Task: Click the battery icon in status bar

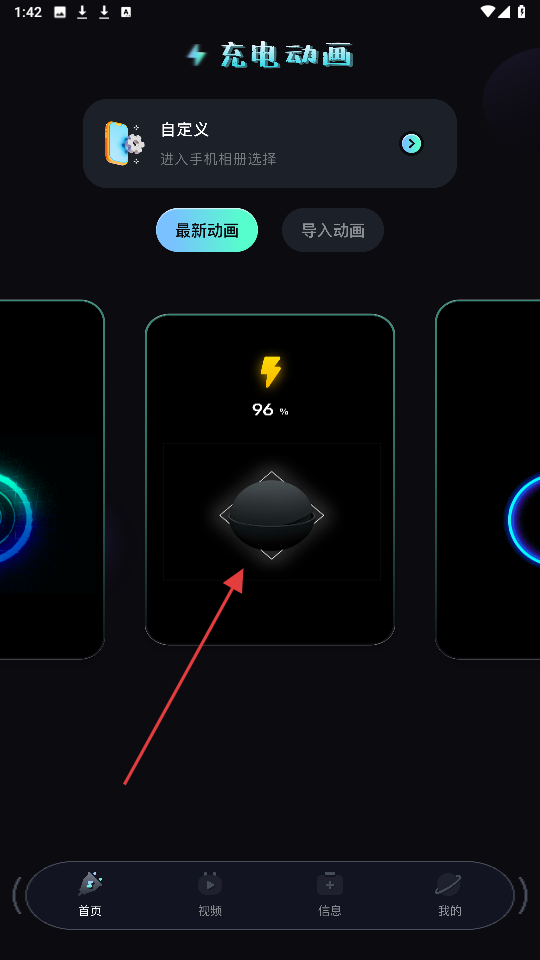Action: tap(522, 12)
